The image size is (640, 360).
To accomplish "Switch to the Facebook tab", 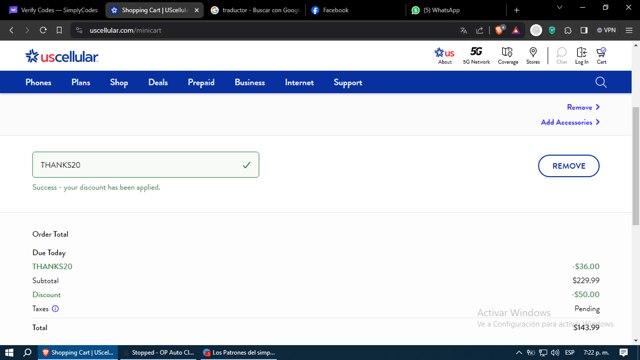I will pyautogui.click(x=355, y=10).
